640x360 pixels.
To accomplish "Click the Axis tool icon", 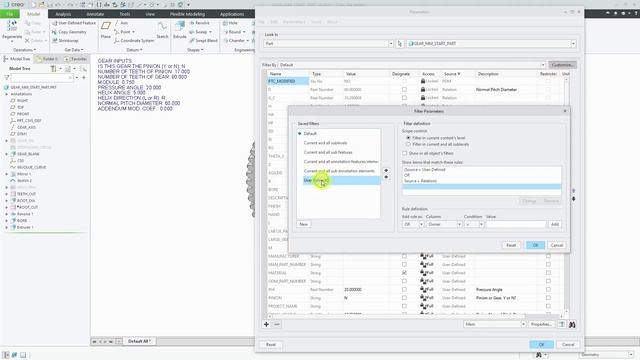I will 117,23.
